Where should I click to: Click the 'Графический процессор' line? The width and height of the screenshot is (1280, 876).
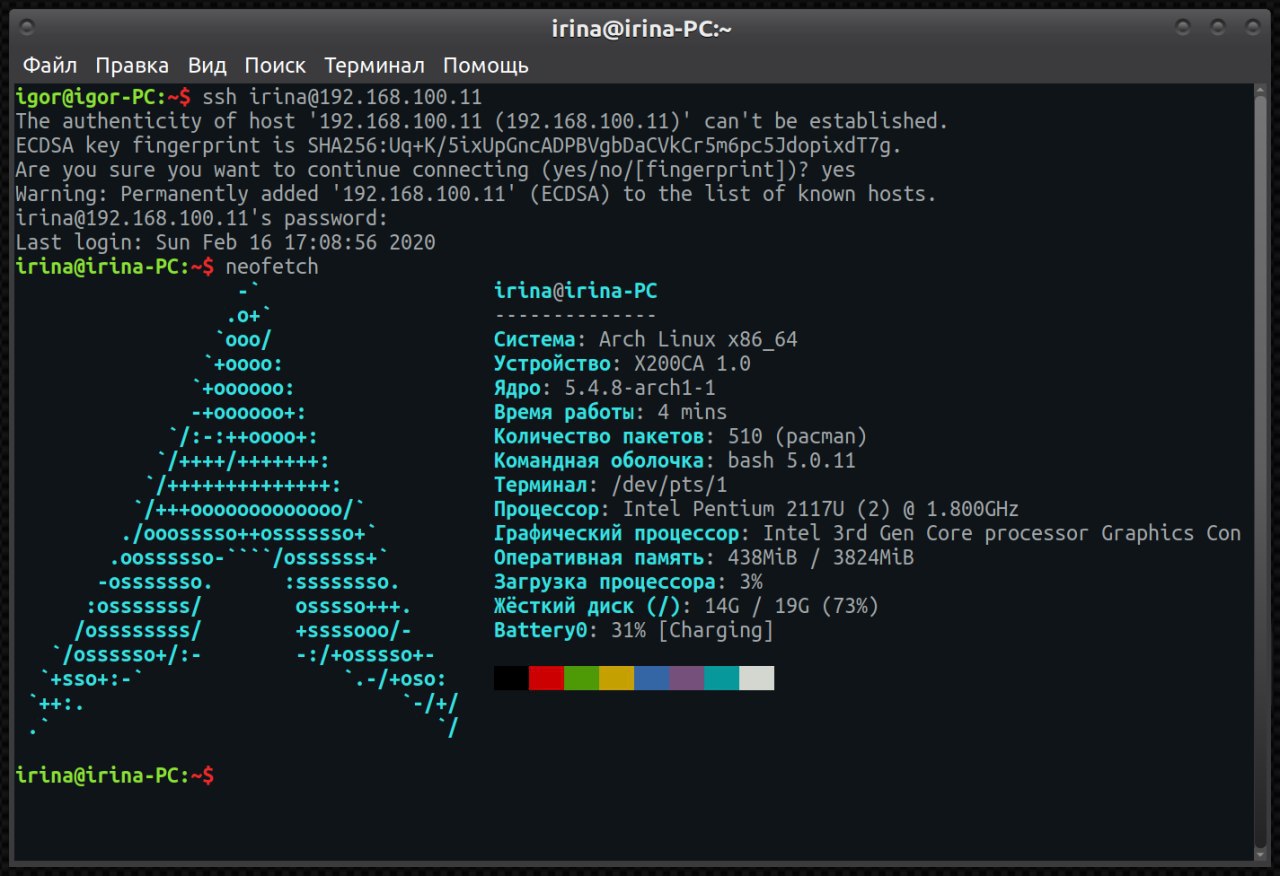click(867, 533)
